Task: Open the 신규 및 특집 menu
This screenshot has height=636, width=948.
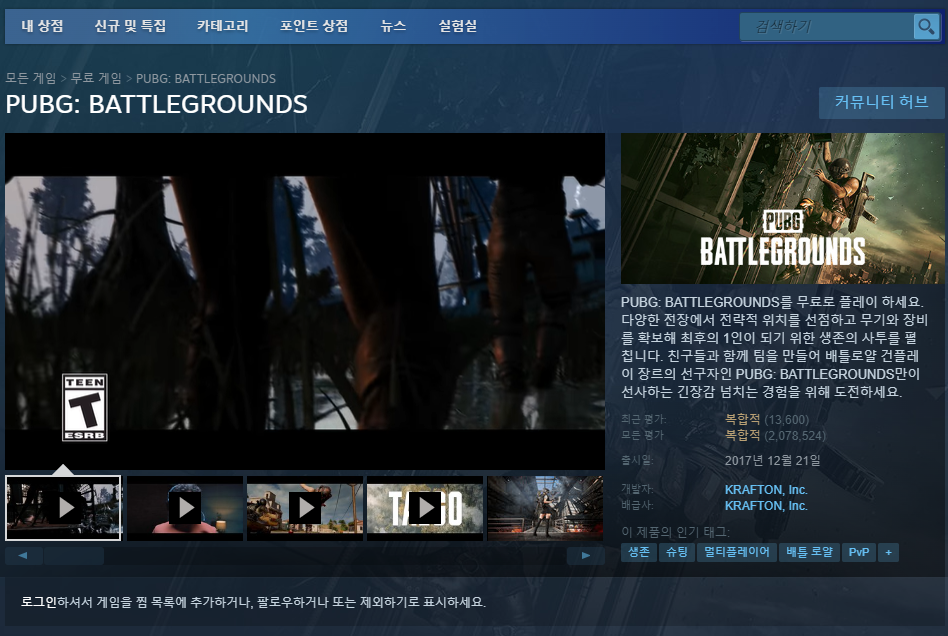Action: click(x=130, y=26)
